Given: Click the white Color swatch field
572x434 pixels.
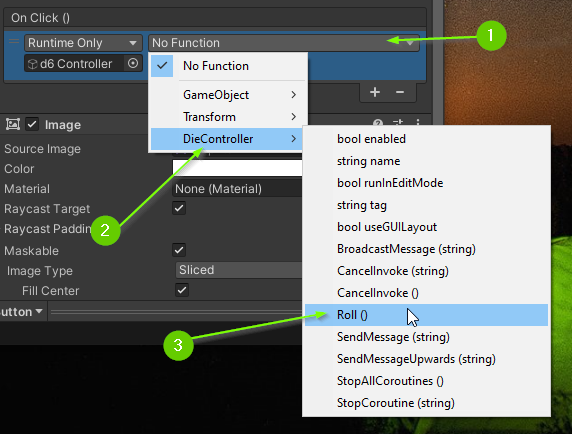Looking at the screenshot, I should click(237, 168).
